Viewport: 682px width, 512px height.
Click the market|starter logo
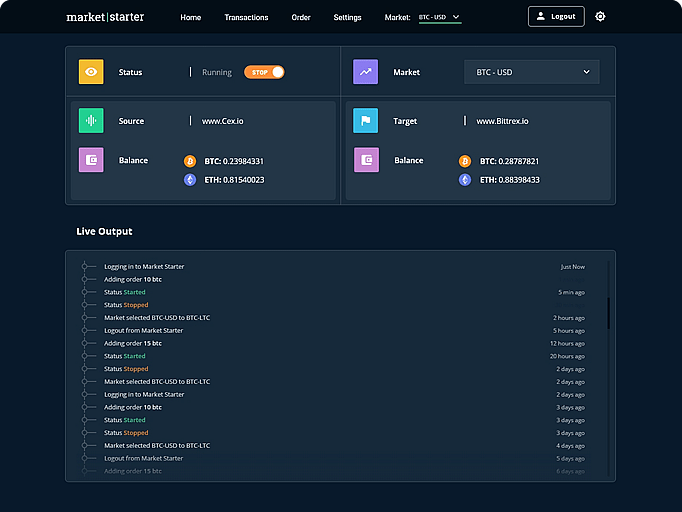click(x=103, y=17)
